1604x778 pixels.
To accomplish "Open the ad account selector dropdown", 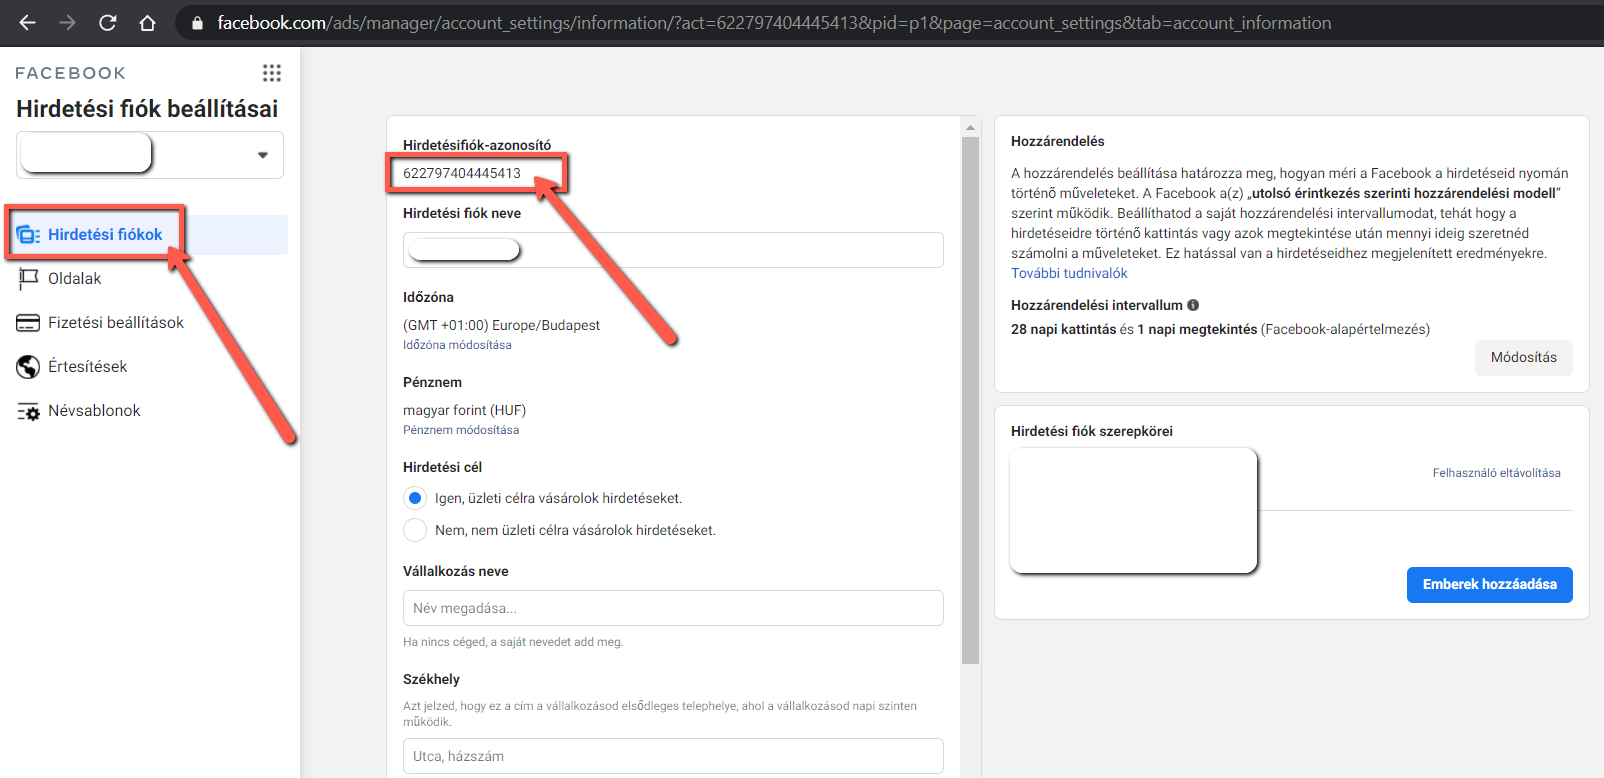I will [150, 155].
